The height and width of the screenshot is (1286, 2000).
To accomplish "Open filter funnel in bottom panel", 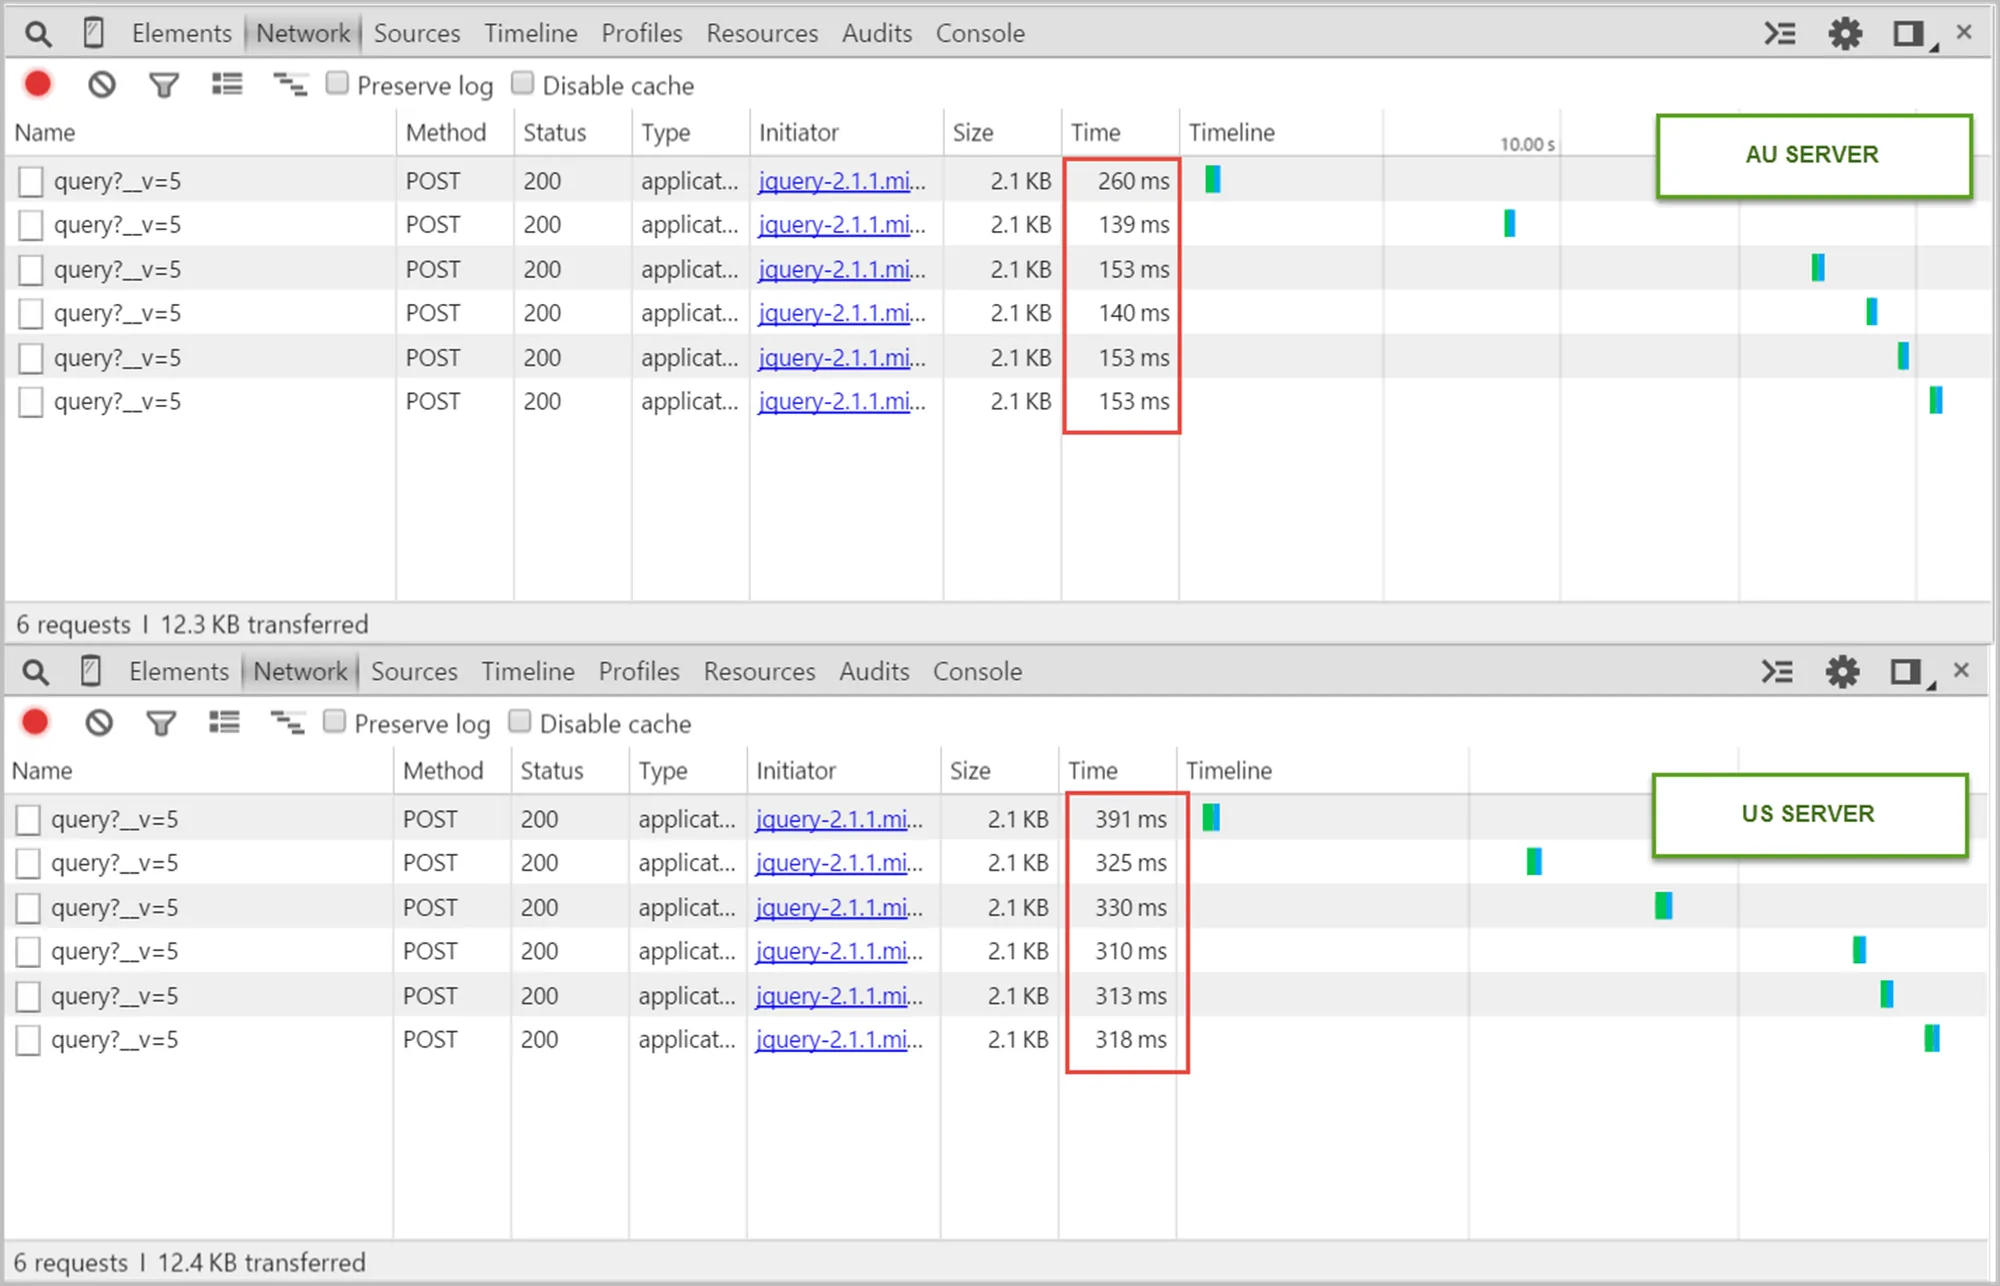I will pos(160,723).
